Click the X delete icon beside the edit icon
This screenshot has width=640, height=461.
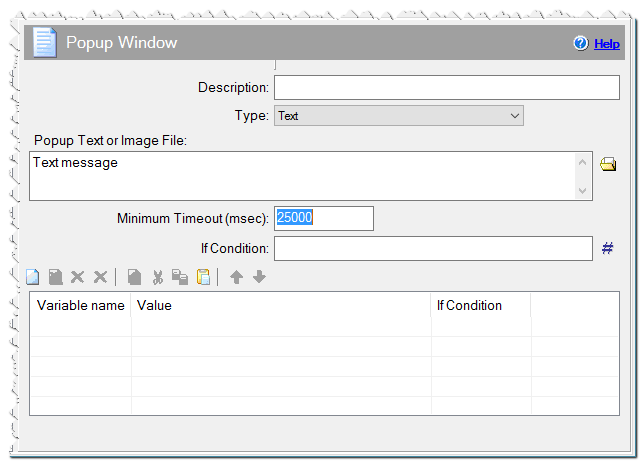click(77, 277)
